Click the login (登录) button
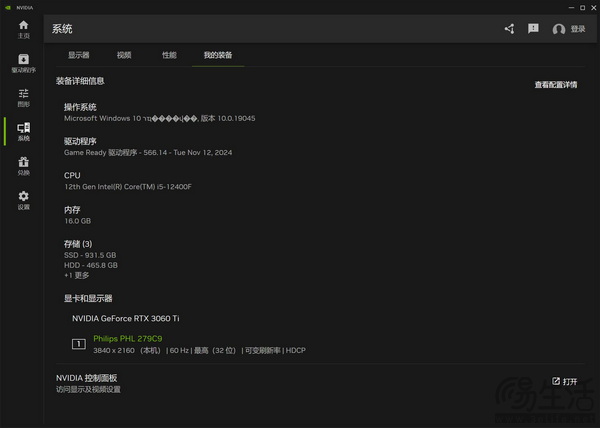Viewport: 600px width, 428px height. click(x=578, y=29)
